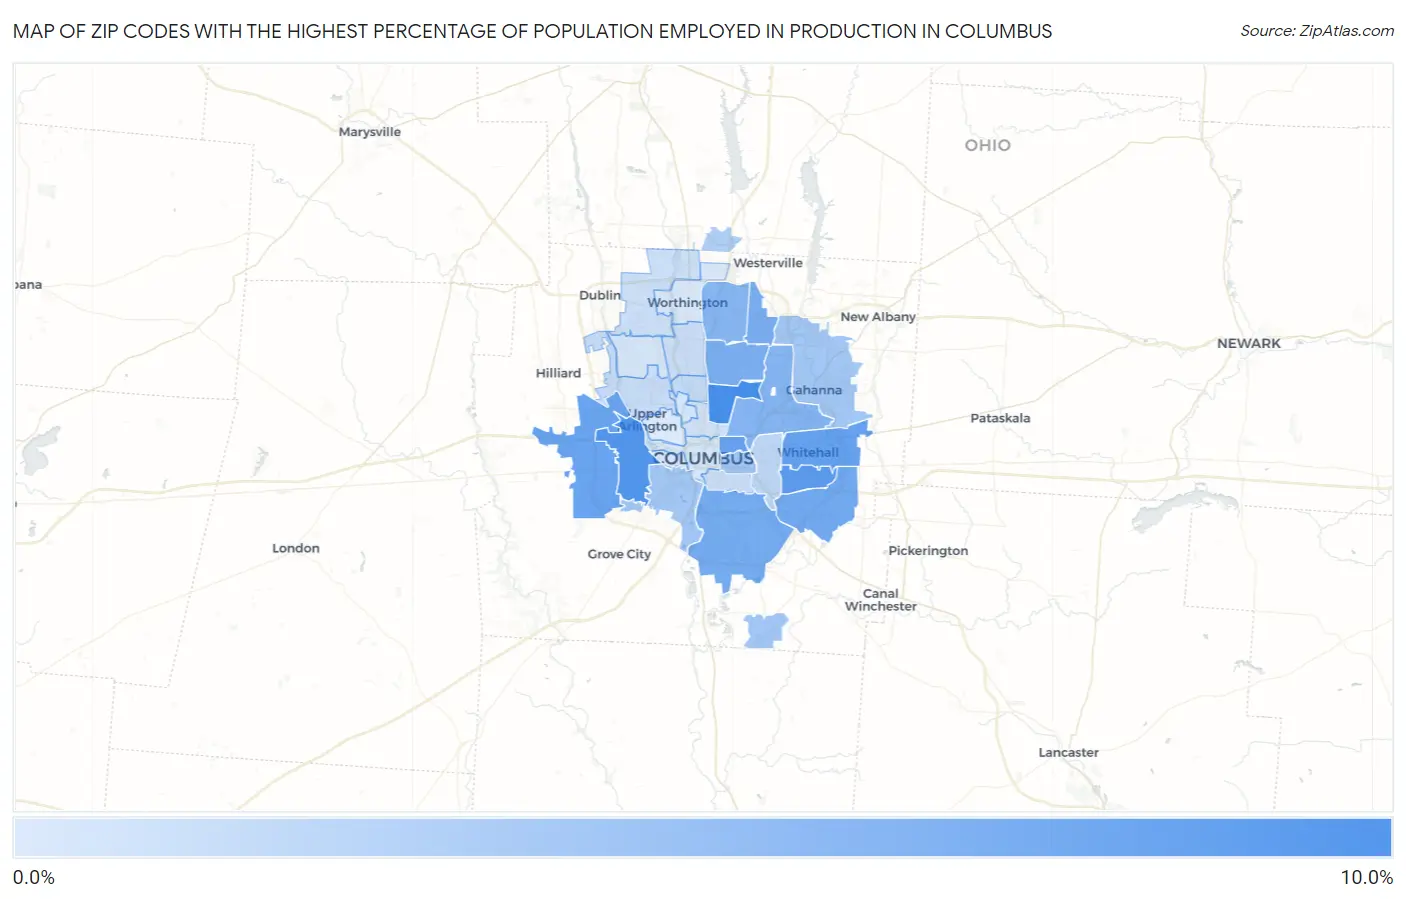Select the New Albany map label
Viewport: 1406px width, 899px height.
(x=877, y=316)
